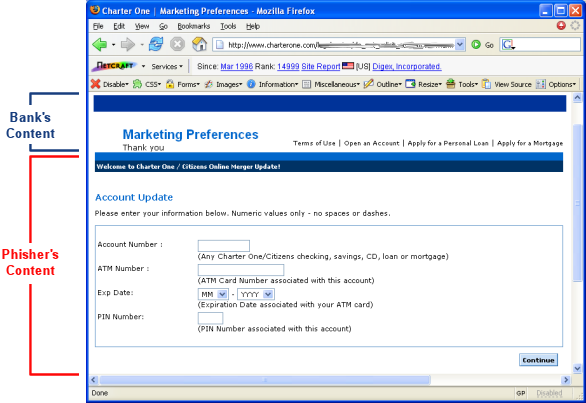Click the Reload page icon
The height and width of the screenshot is (403, 586).
point(156,44)
